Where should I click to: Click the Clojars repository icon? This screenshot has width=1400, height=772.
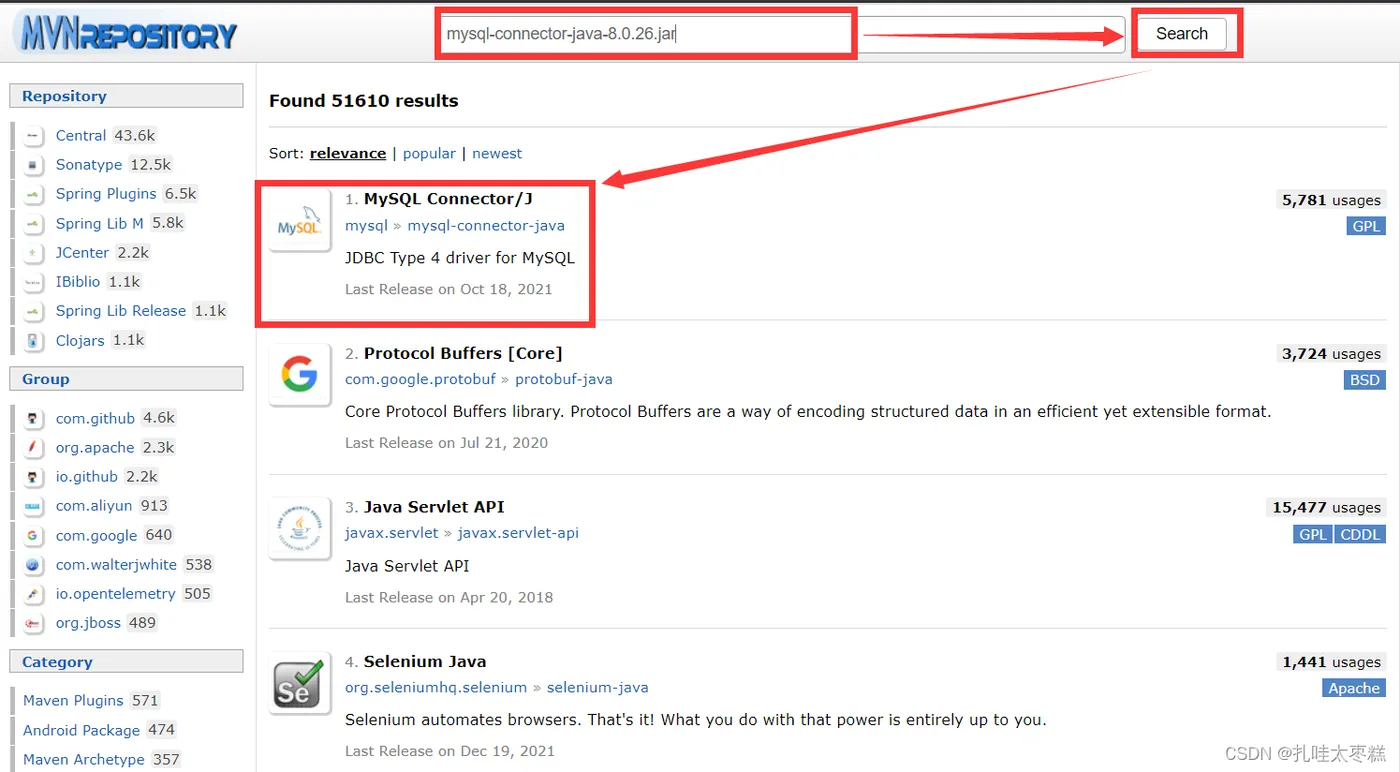(x=34, y=341)
